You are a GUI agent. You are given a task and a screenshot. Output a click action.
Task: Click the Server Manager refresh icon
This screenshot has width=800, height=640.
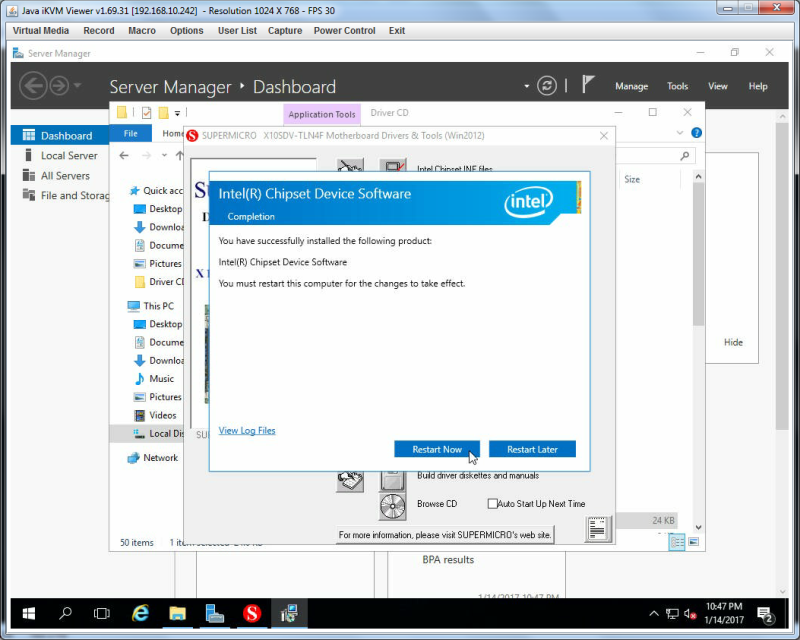546,85
